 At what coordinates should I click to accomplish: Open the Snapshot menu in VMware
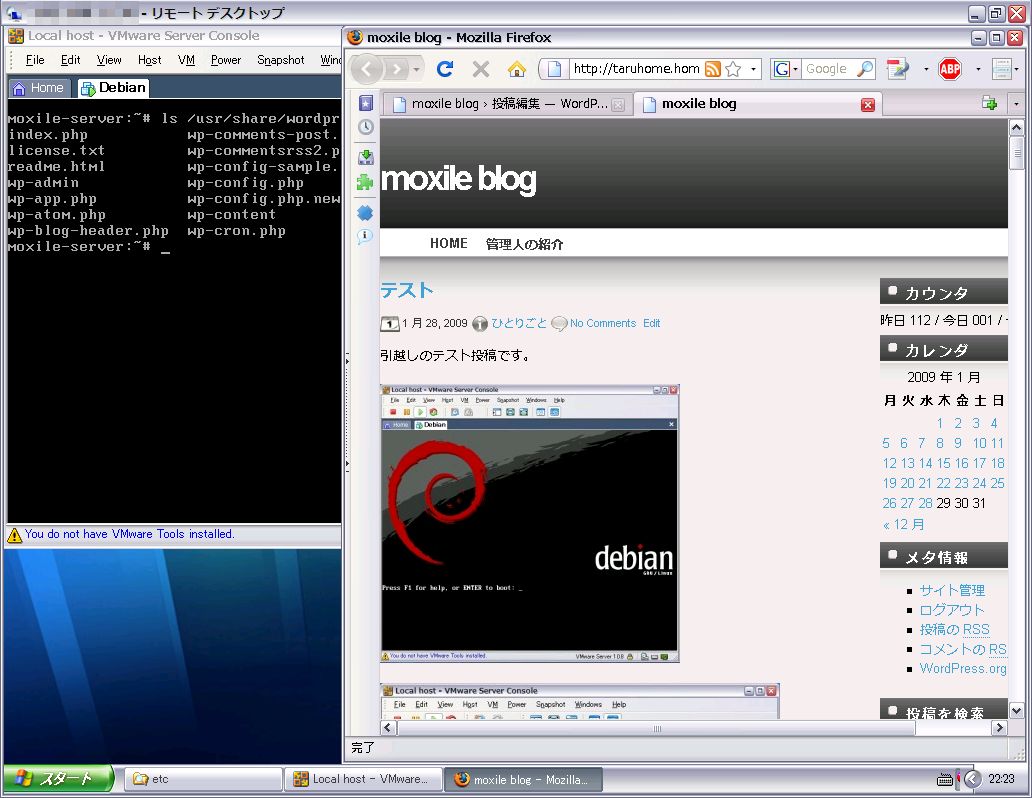pyautogui.click(x=280, y=60)
